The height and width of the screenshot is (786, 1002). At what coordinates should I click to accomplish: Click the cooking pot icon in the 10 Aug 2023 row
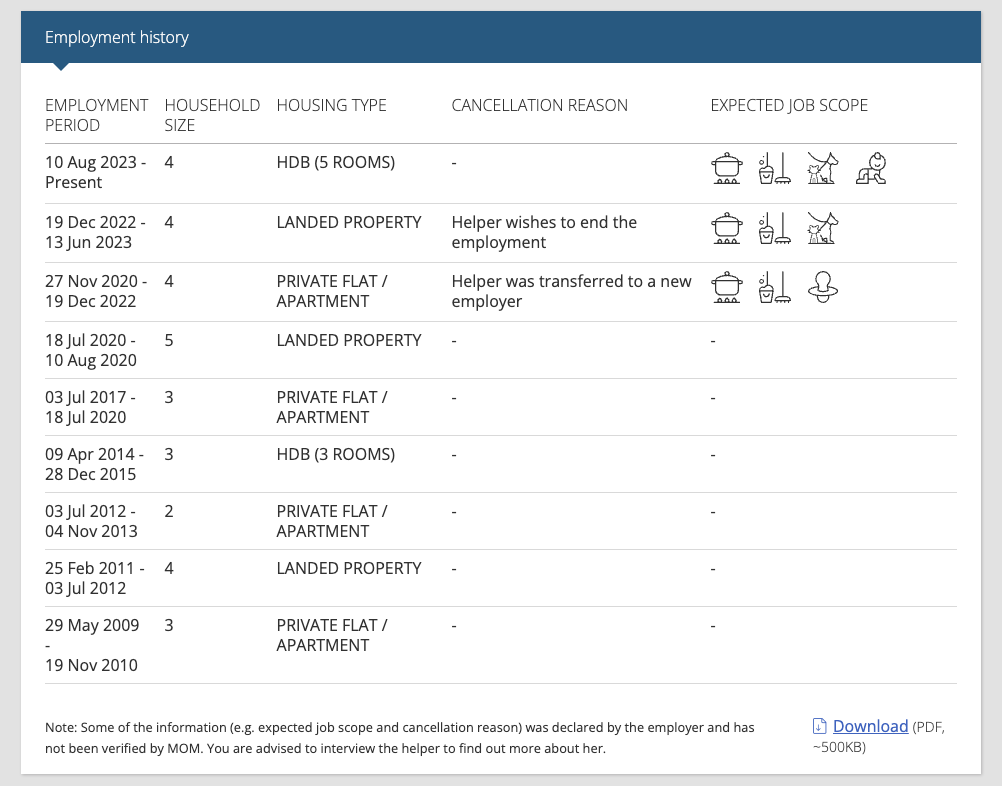click(x=727, y=168)
